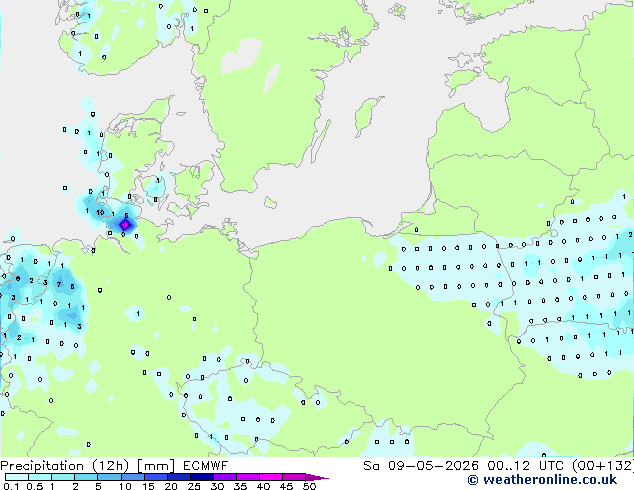Select the 0.1–0.5 mm palest cyan legend swatch
The image size is (634, 490).
point(17,477)
